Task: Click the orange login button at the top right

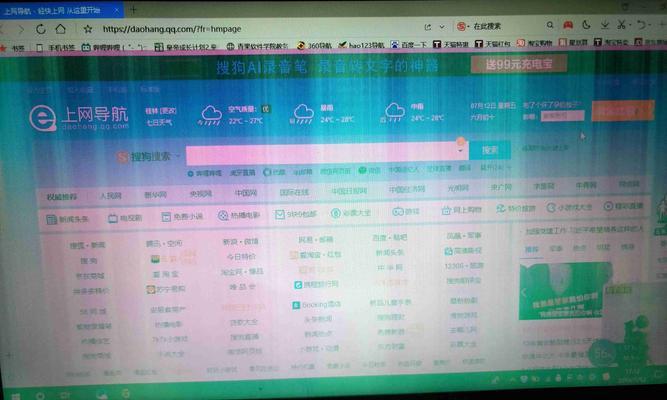Action: point(623,111)
